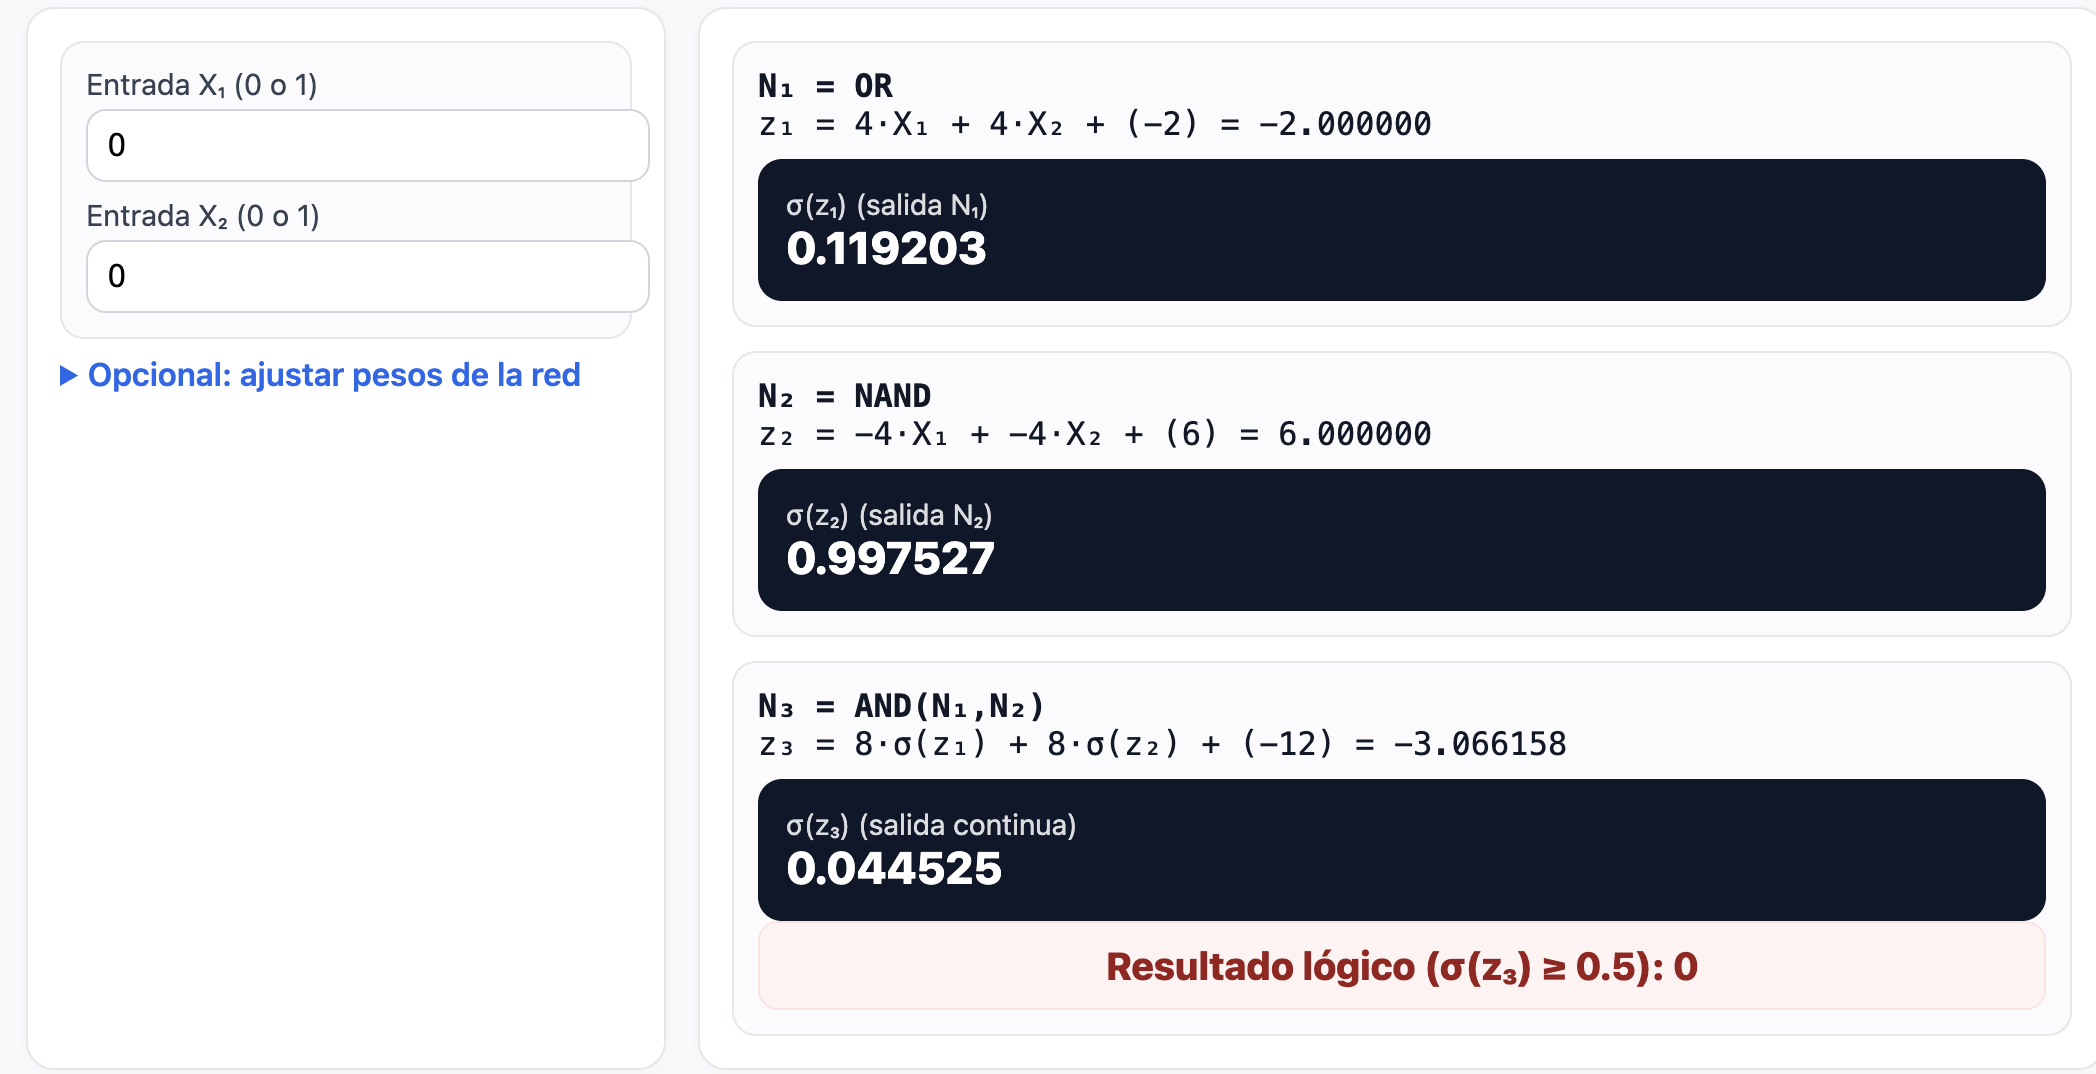This screenshot has width=2096, height=1074.
Task: Click the N₁ = OR heading
Action: 825,86
